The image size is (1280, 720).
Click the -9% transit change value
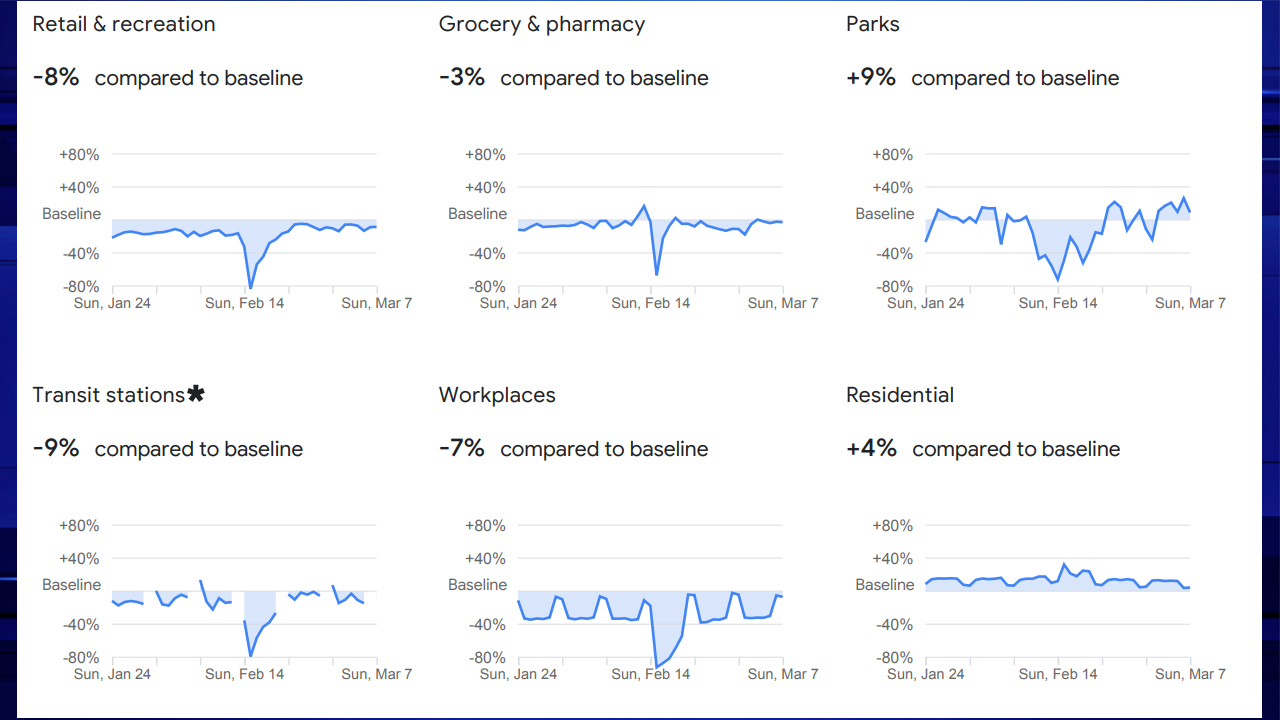pyautogui.click(x=56, y=449)
